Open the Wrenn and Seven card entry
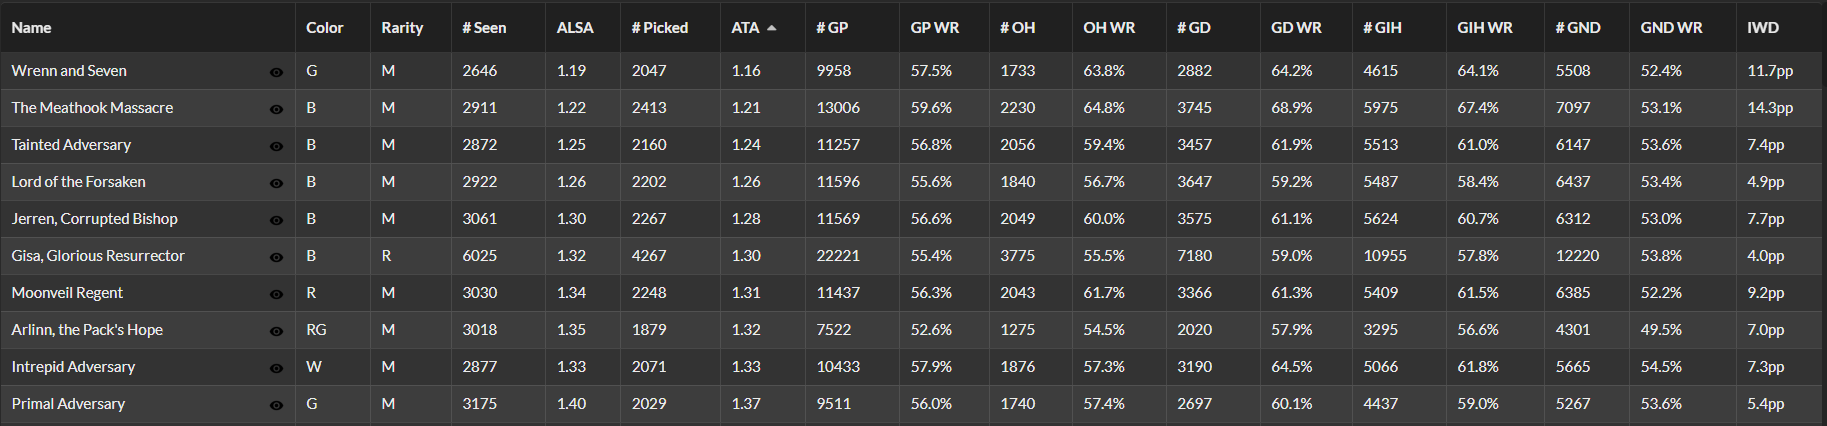The width and height of the screenshot is (1827, 426). pyautogui.click(x=69, y=71)
